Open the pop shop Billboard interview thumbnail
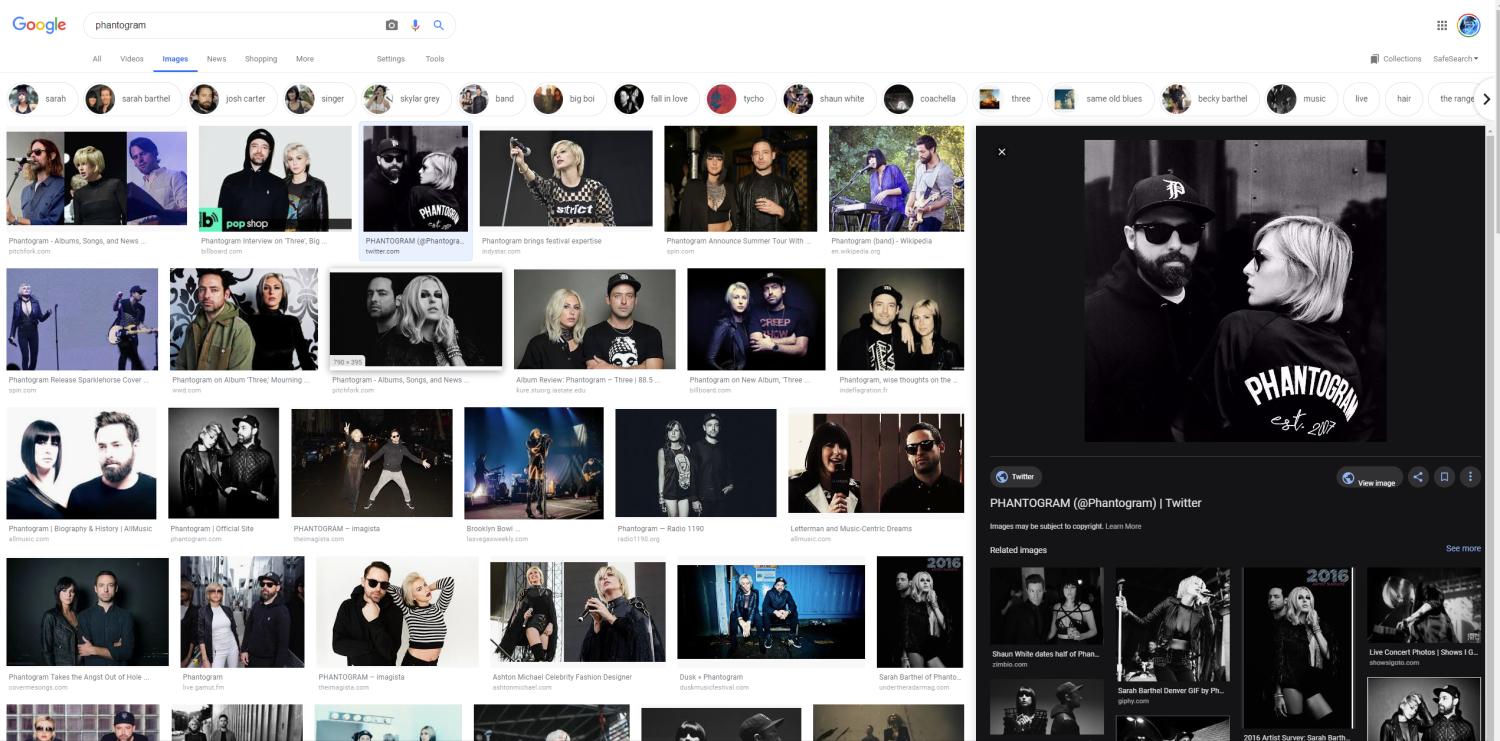This screenshot has width=1500, height=741. (275, 179)
